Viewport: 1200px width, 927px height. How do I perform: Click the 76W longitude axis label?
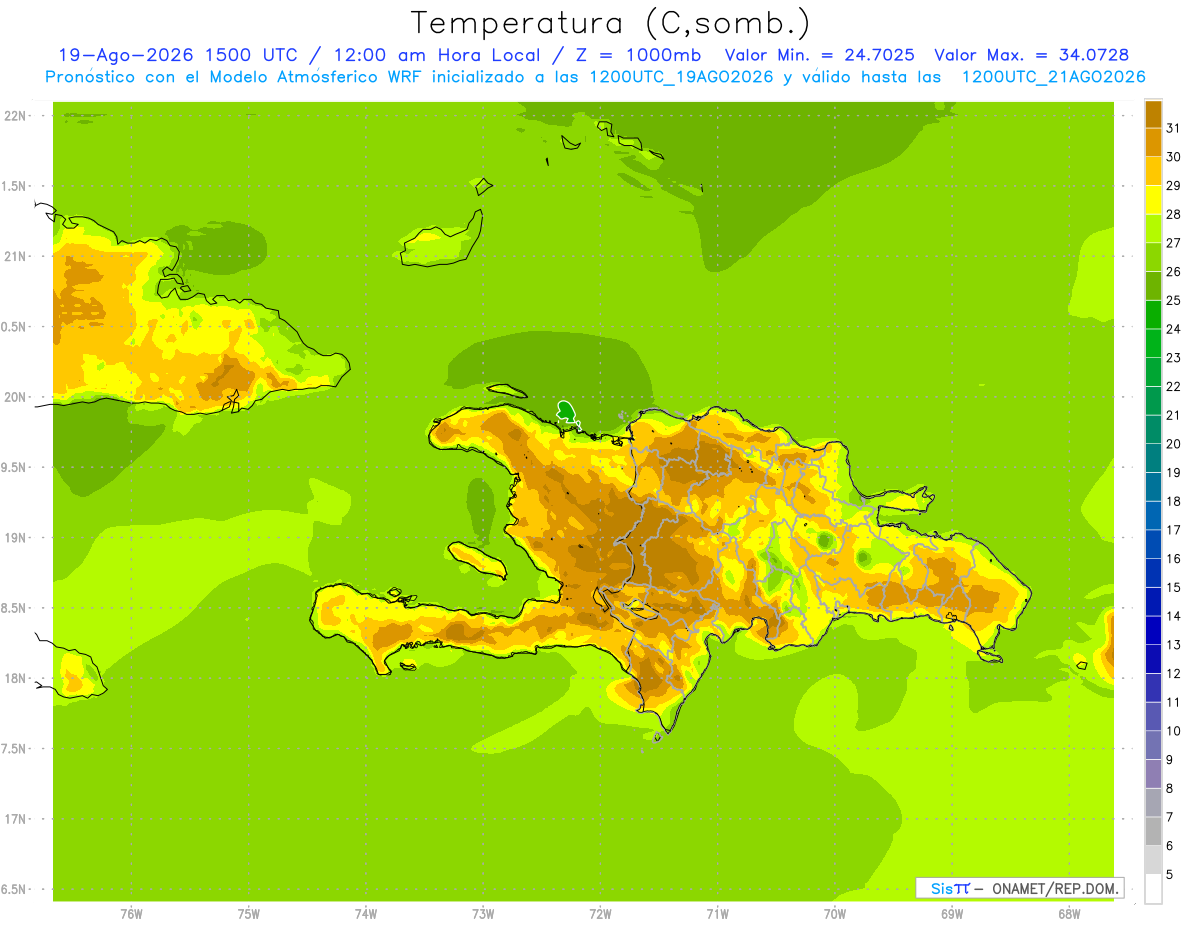coord(131,915)
